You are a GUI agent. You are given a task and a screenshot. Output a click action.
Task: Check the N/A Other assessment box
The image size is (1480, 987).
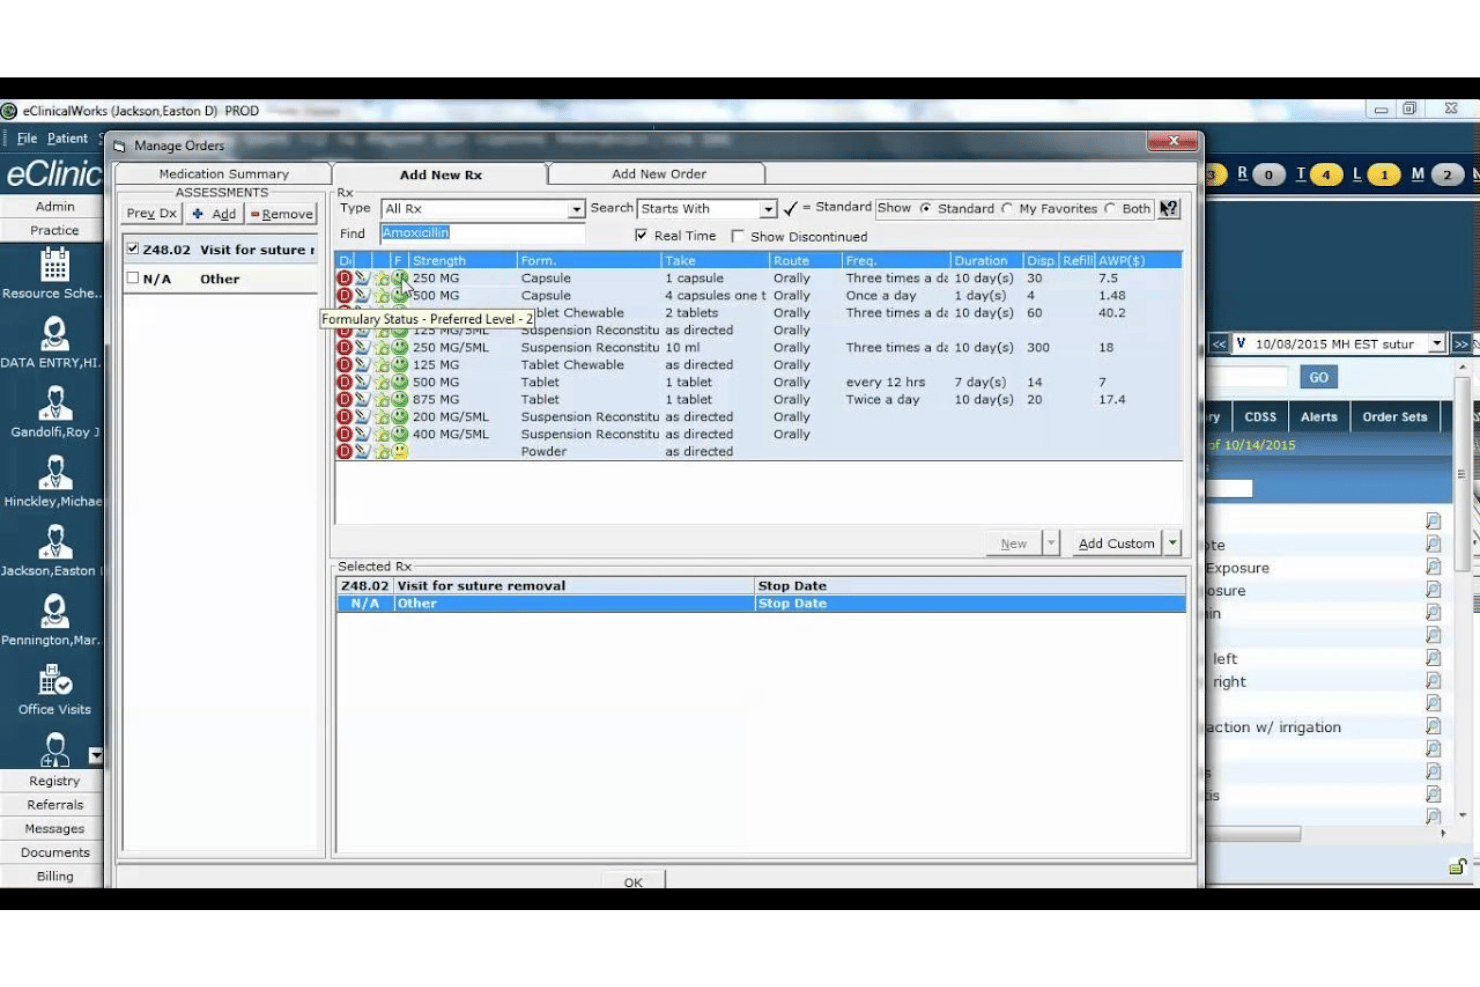pos(132,278)
